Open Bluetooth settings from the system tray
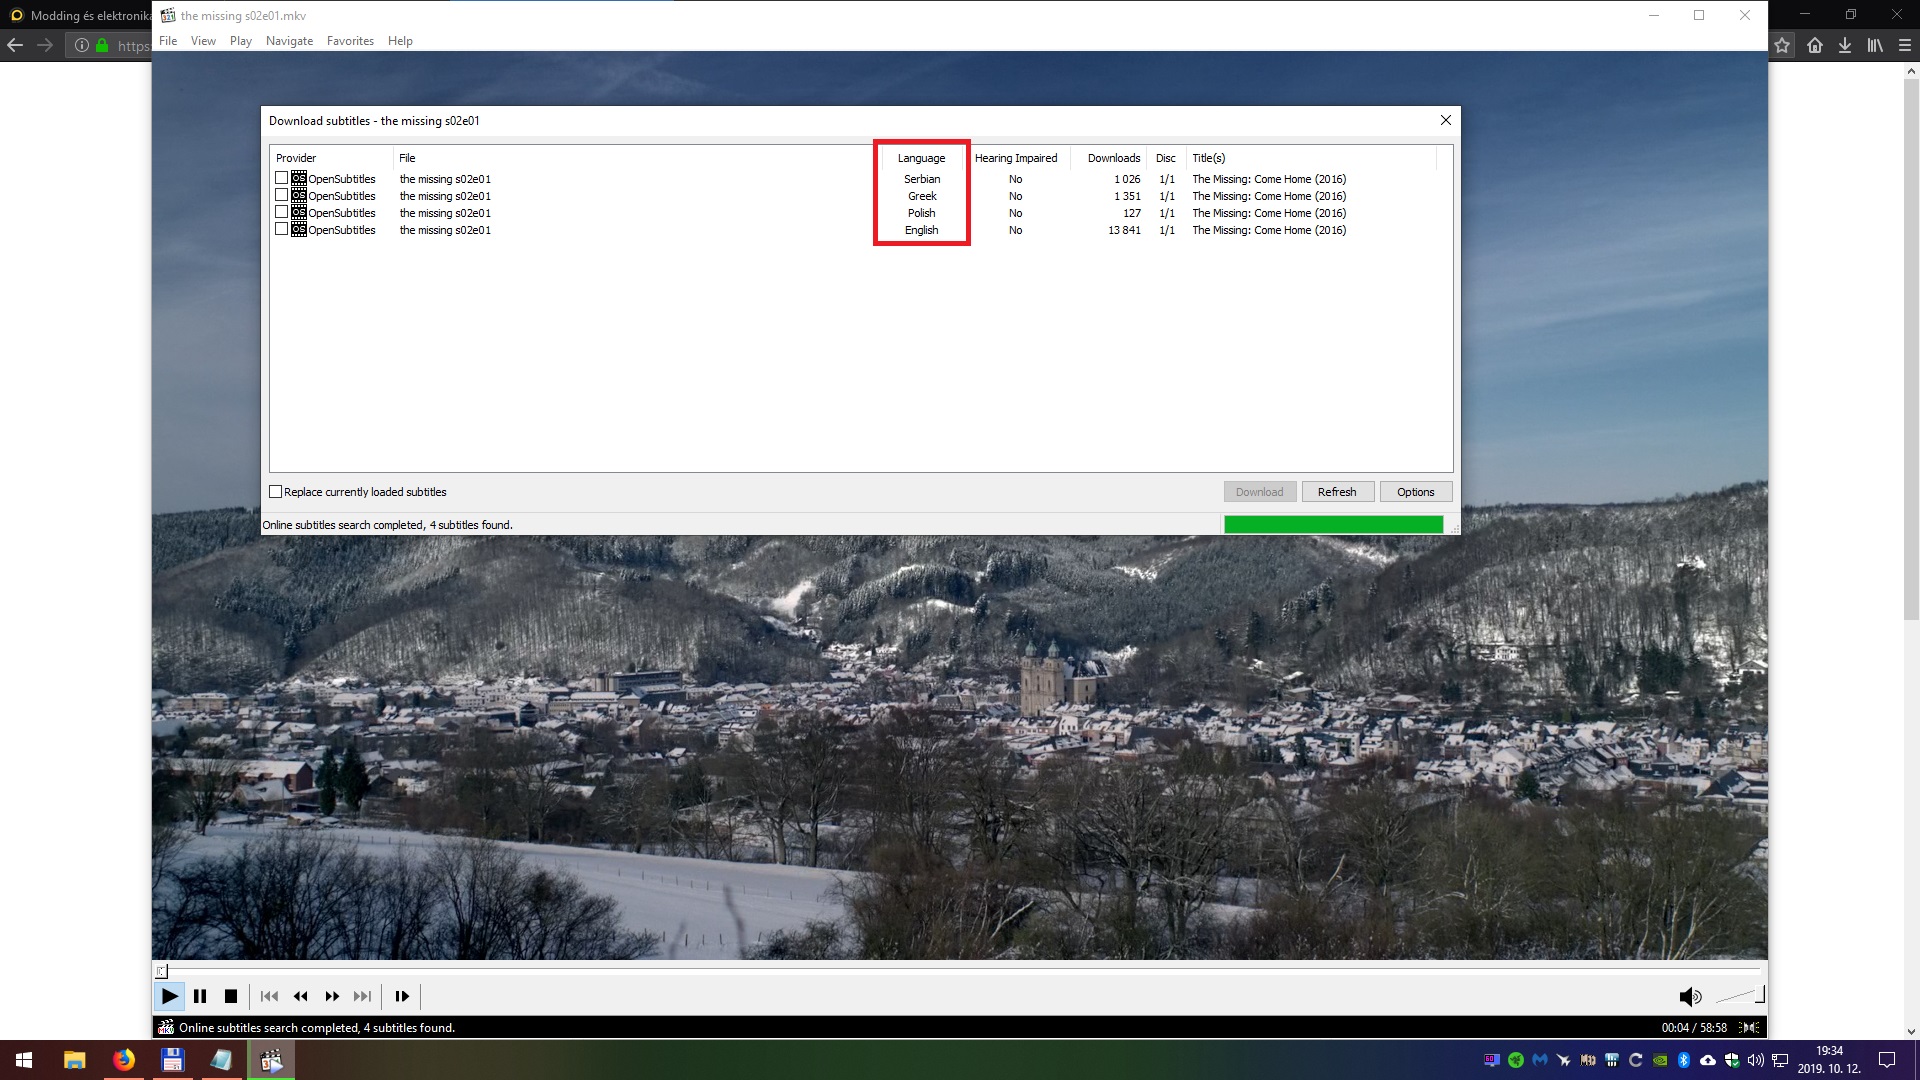Image resolution: width=1920 pixels, height=1080 pixels. point(1684,1060)
